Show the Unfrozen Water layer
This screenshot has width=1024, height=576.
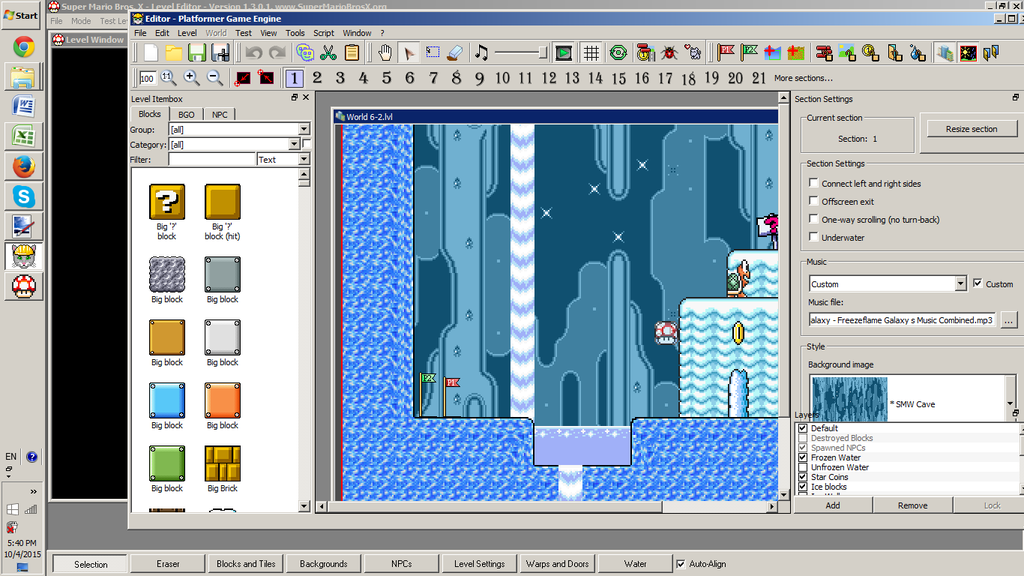click(x=803, y=468)
